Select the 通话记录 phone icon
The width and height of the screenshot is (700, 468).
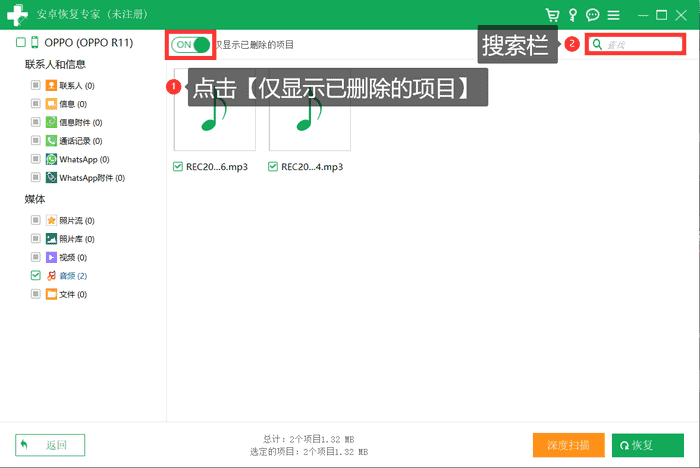51,141
